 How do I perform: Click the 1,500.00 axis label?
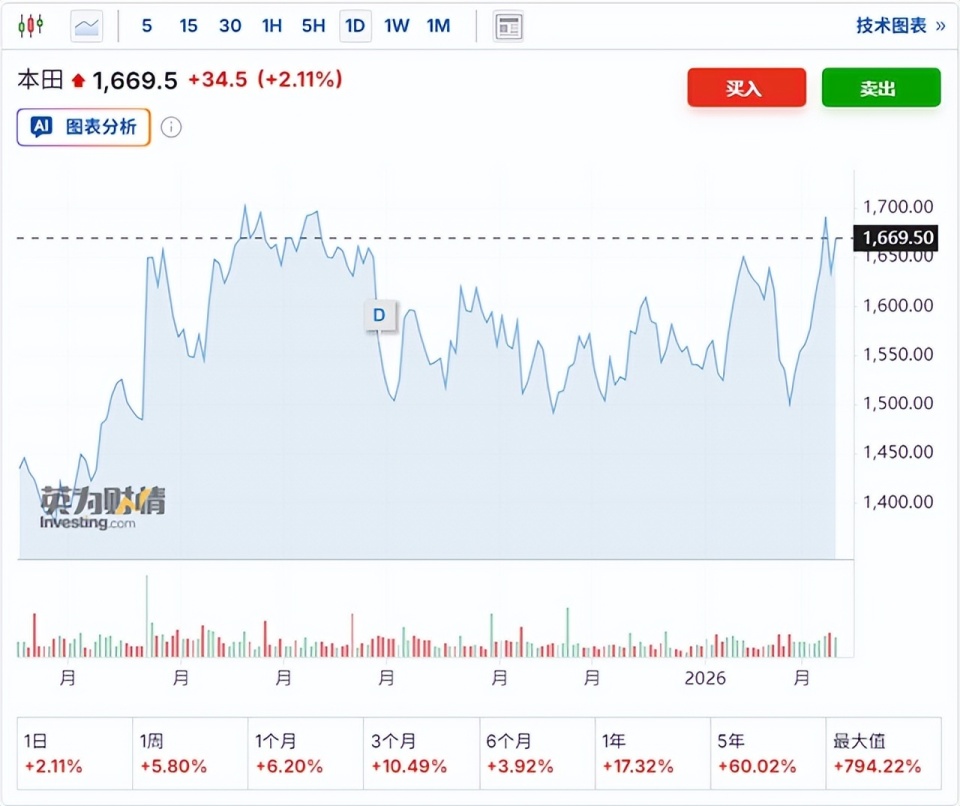(898, 403)
